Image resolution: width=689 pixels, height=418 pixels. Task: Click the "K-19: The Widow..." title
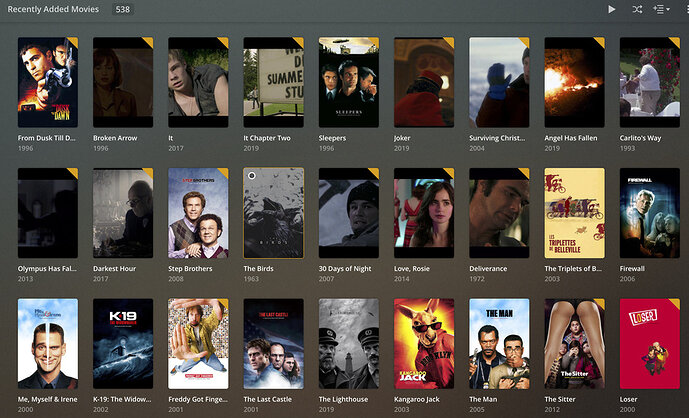(122, 400)
